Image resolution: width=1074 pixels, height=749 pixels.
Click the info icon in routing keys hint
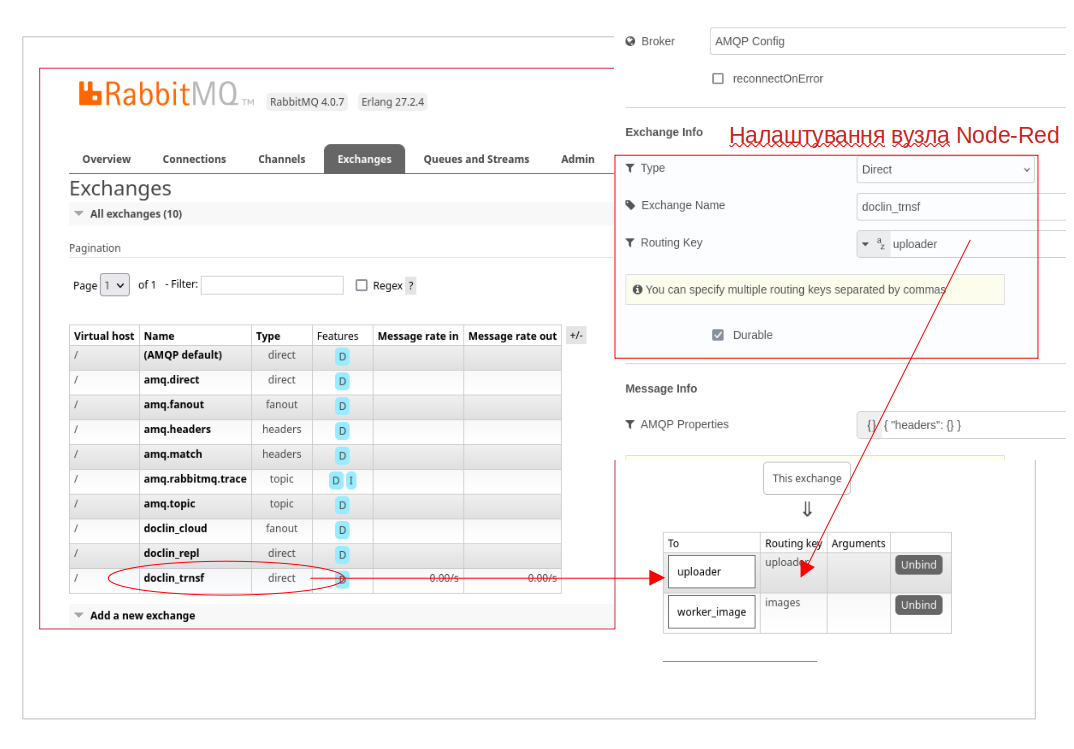[637, 289]
